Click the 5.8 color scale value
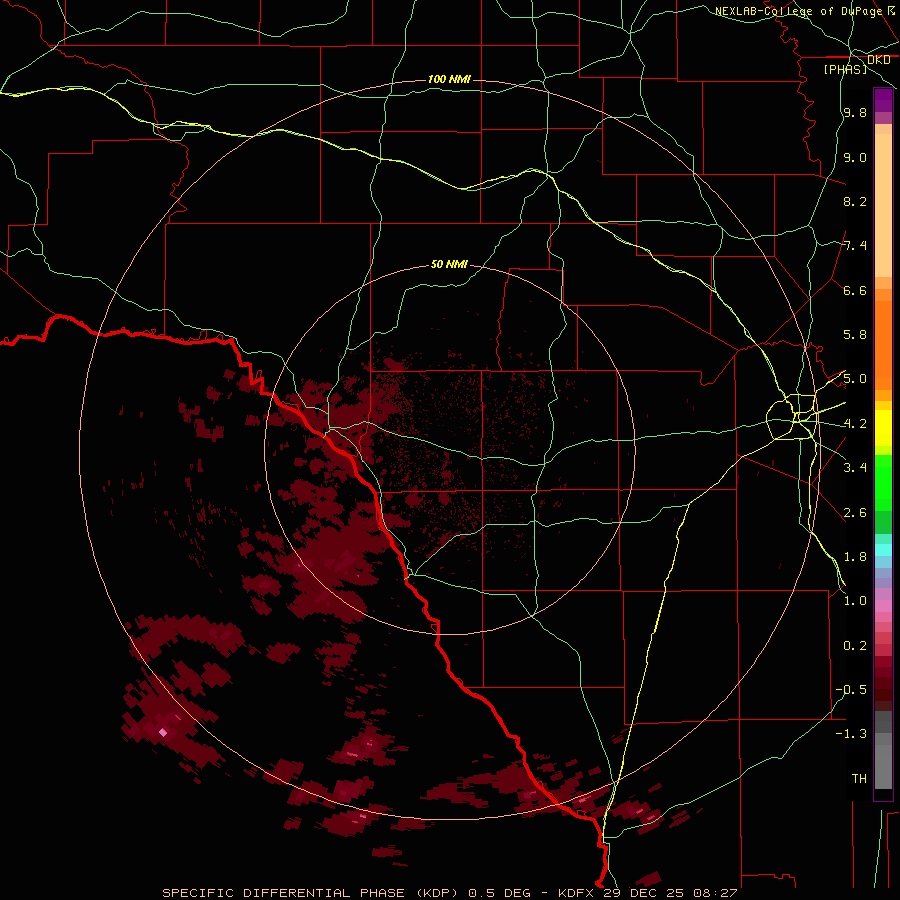This screenshot has width=900, height=900. click(x=855, y=335)
